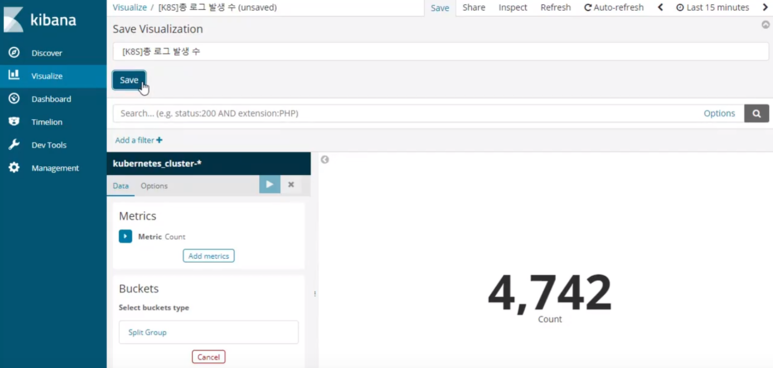This screenshot has height=368, width=773.
Task: Apply changes with the play button
Action: [270, 184]
